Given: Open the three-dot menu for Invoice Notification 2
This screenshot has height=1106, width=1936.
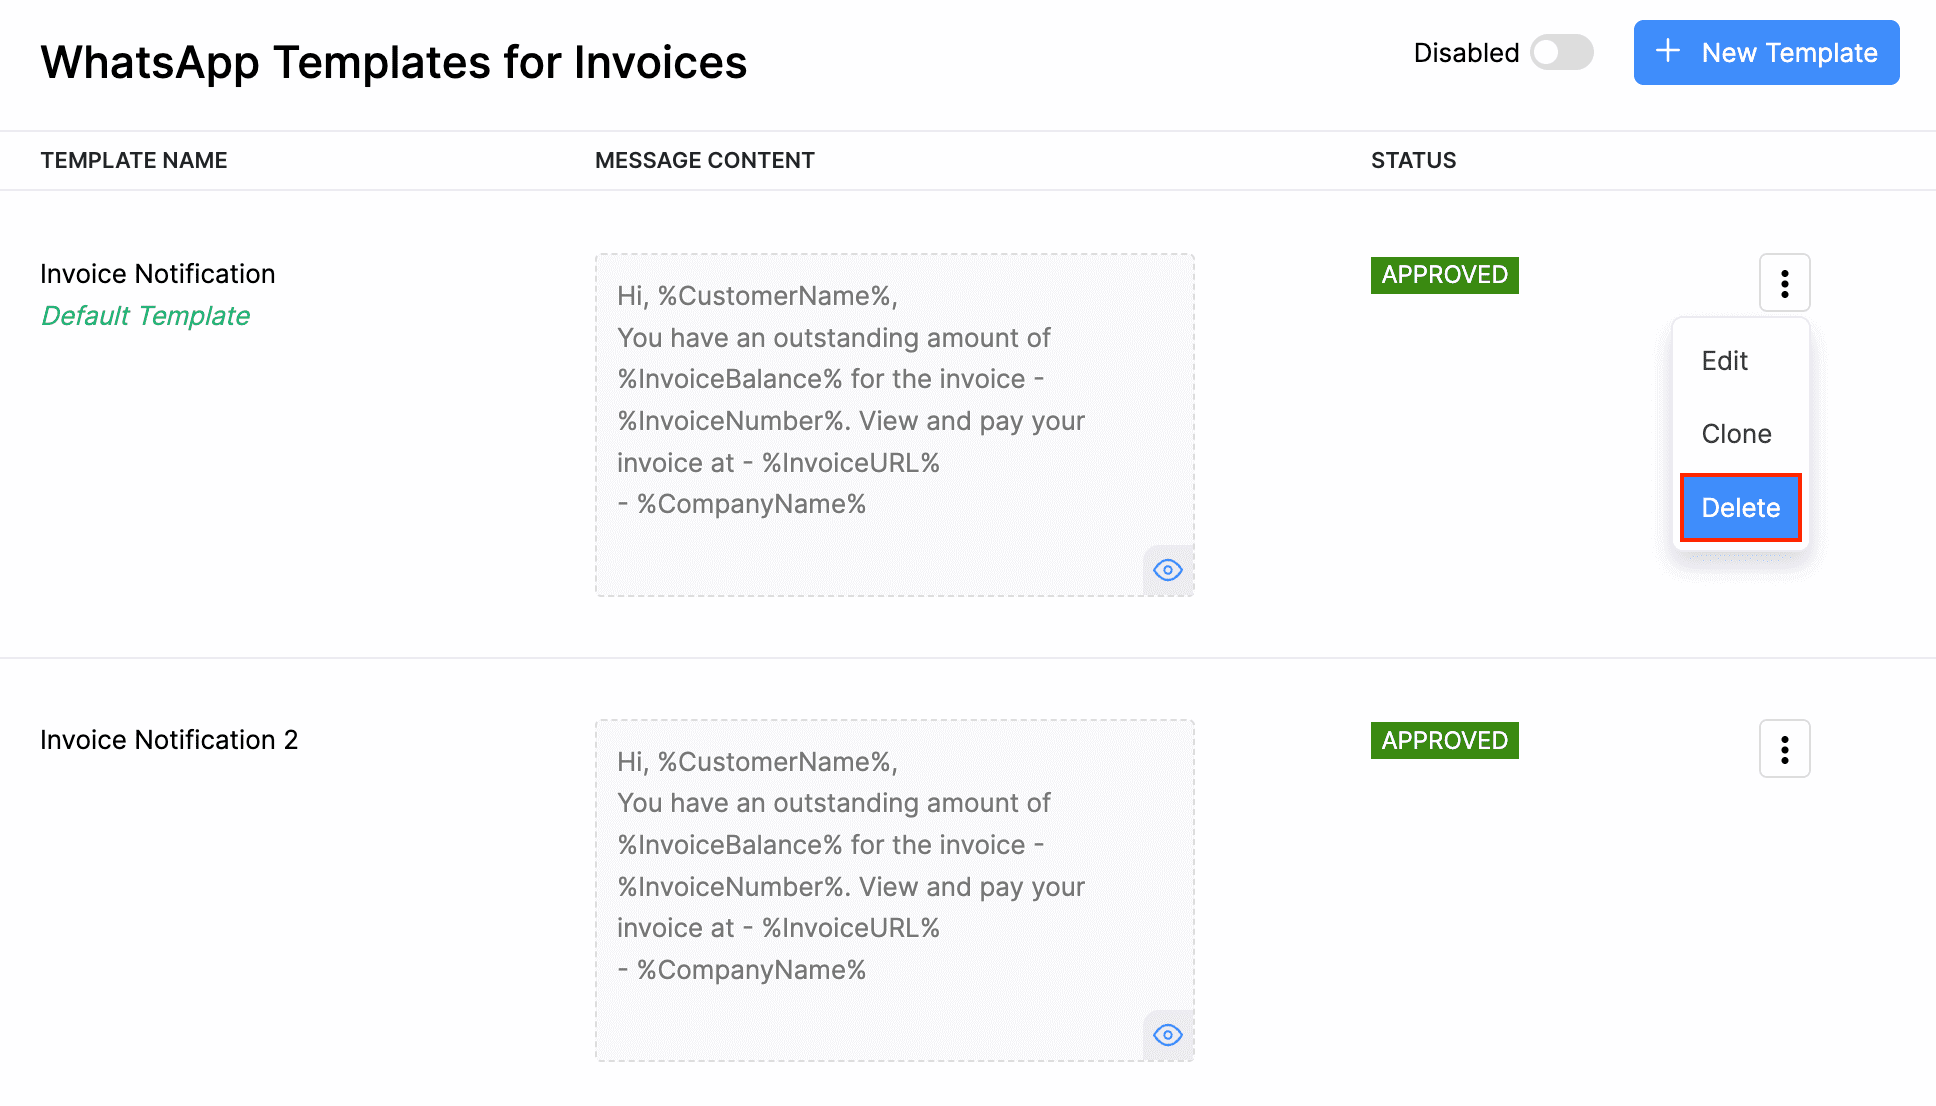Looking at the screenshot, I should pos(1784,749).
